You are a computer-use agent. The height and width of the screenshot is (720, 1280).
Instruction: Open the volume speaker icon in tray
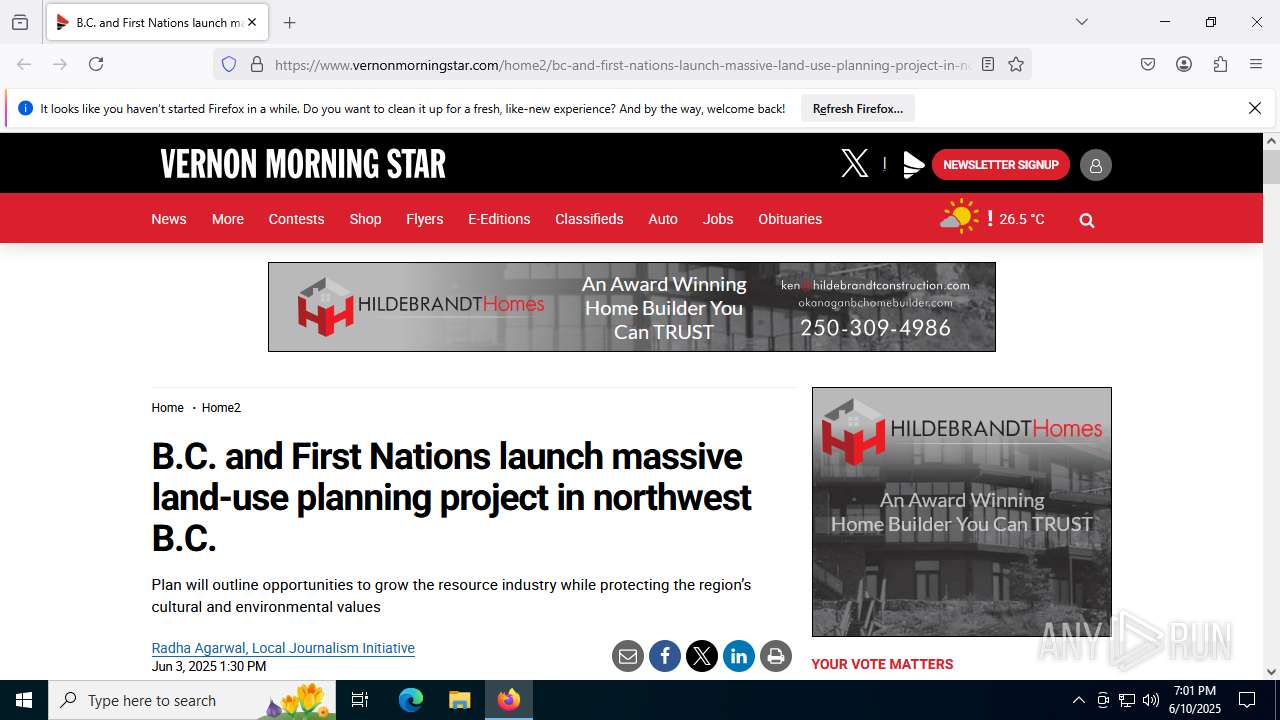pyautogui.click(x=1151, y=700)
